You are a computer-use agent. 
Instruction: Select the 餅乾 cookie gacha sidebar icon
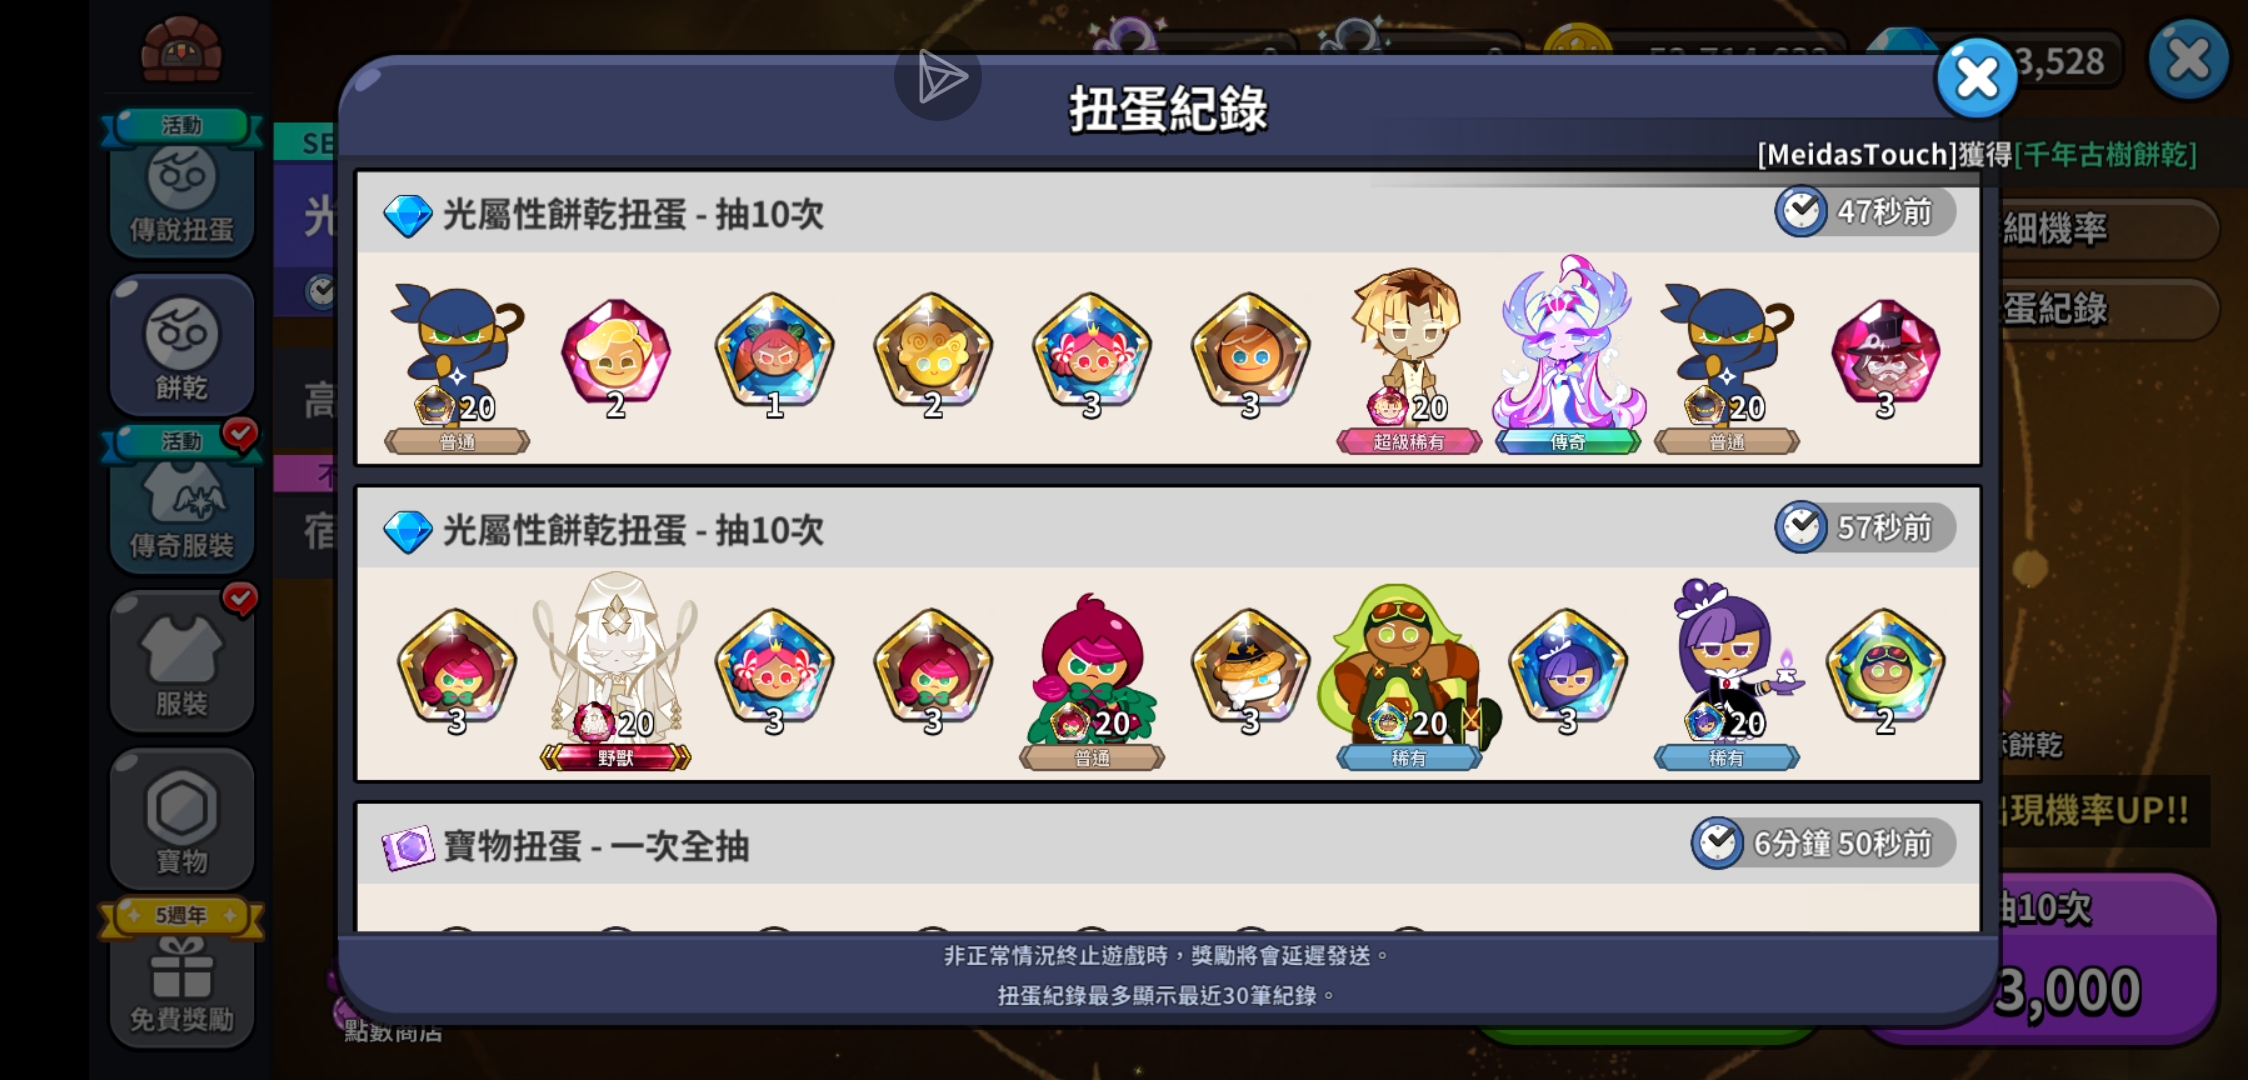(182, 345)
